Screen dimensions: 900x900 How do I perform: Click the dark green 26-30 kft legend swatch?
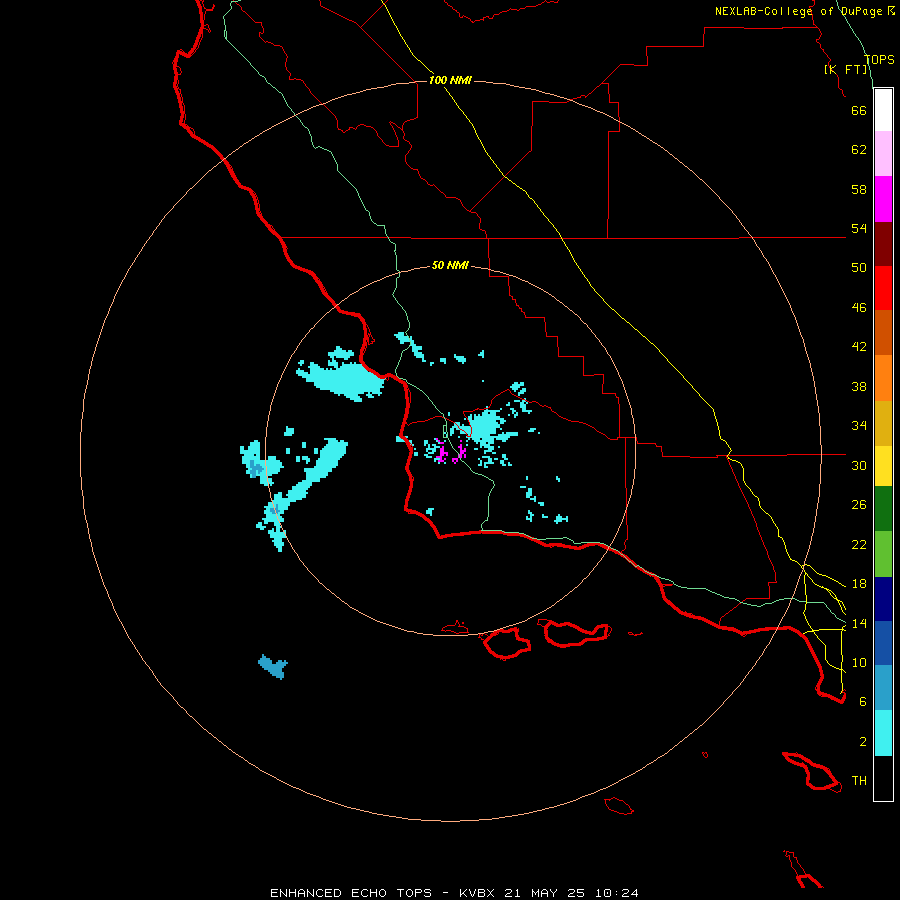click(x=883, y=509)
